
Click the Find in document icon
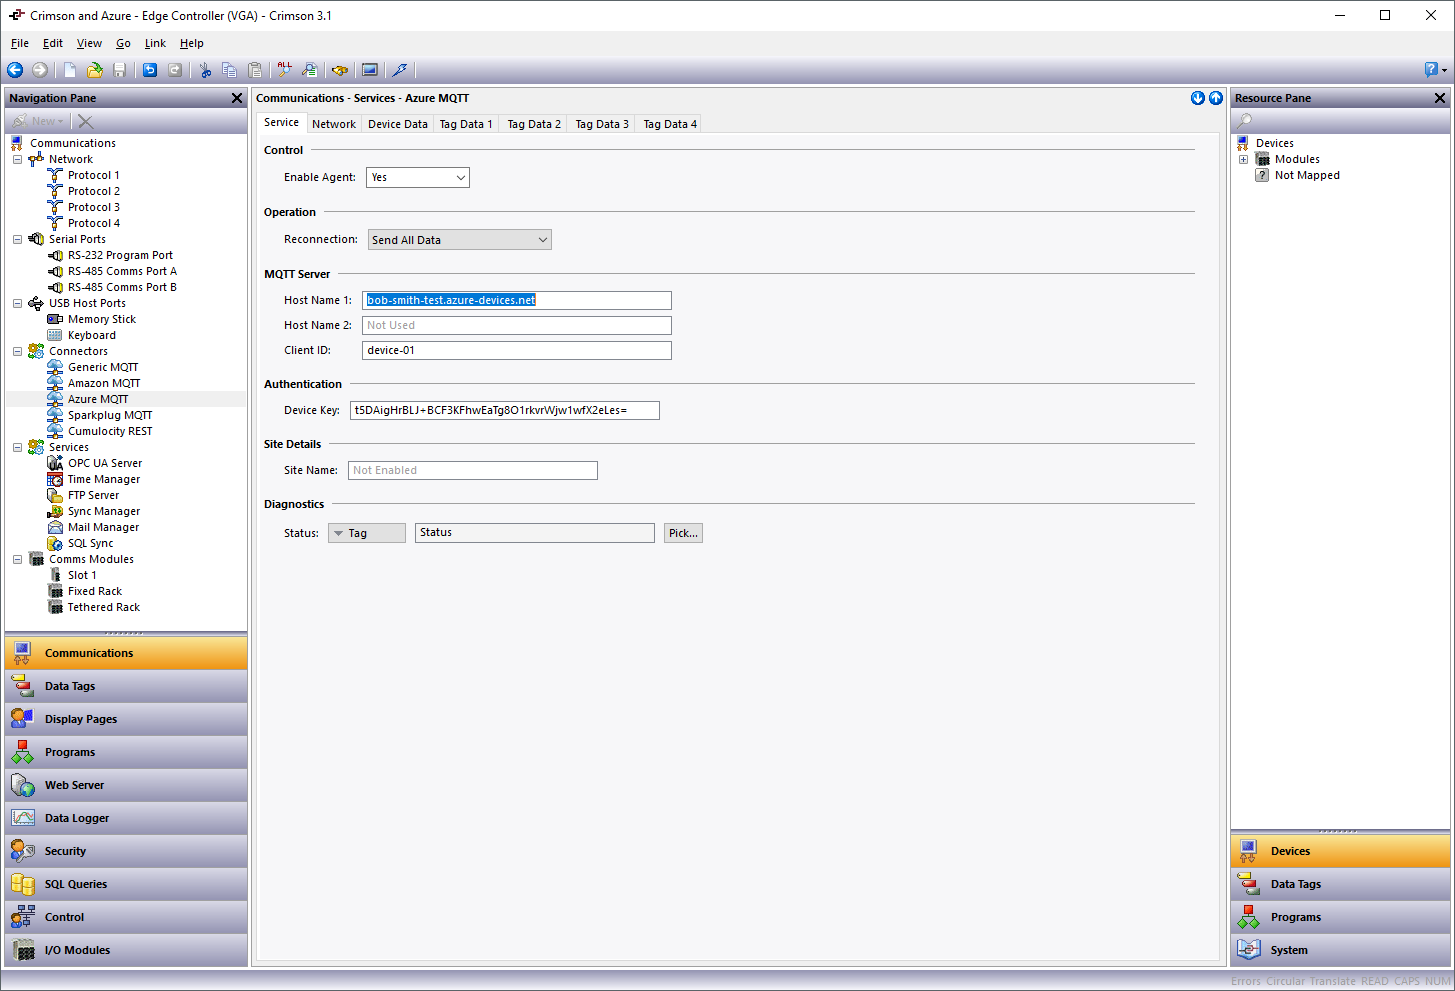(x=310, y=70)
